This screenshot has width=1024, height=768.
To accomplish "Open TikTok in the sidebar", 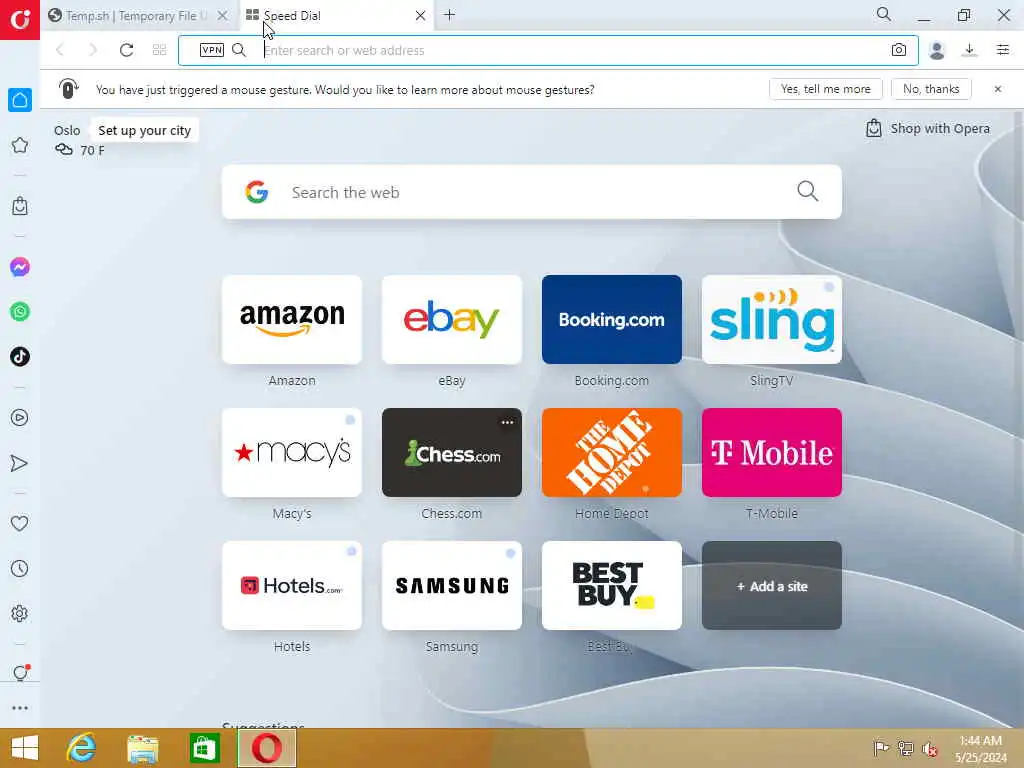I will tap(20, 357).
